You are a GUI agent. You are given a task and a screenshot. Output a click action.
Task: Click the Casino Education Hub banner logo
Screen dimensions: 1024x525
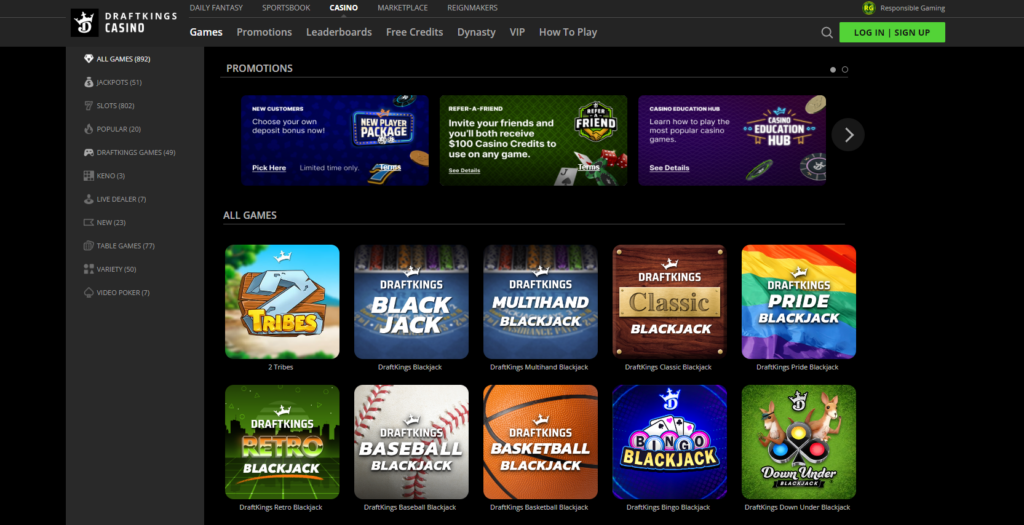pyautogui.click(x=779, y=129)
